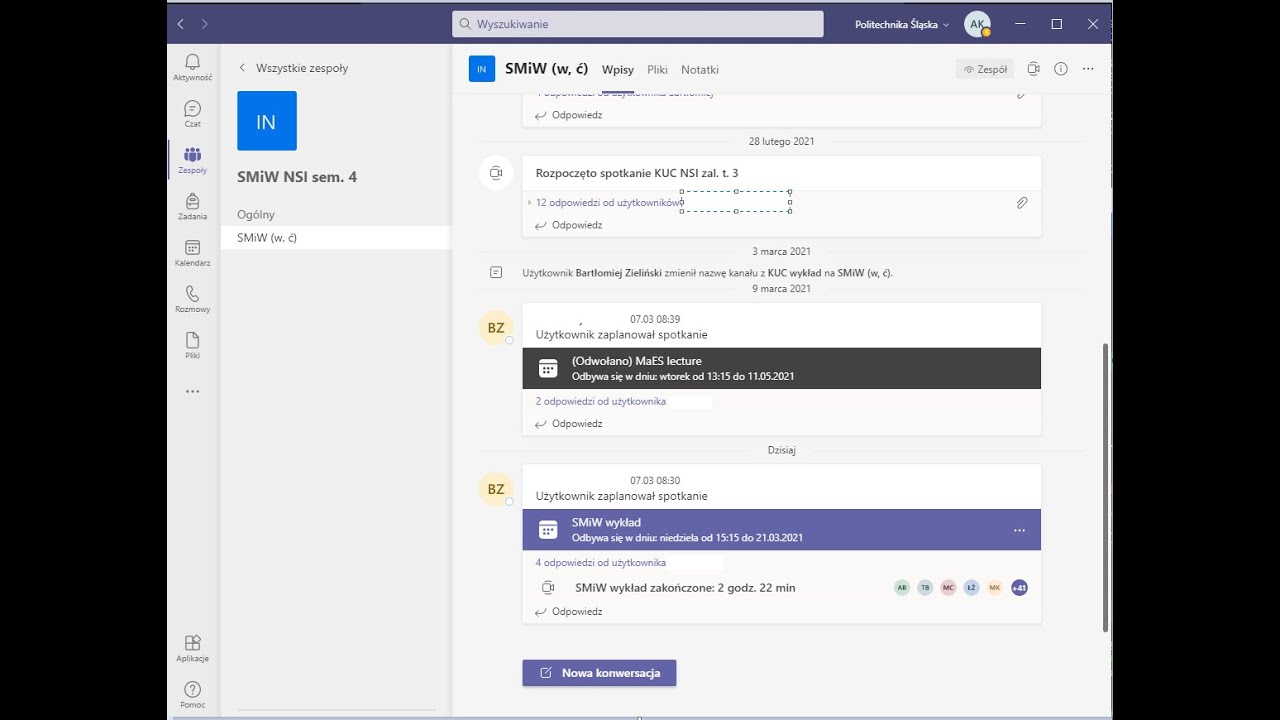Expand 2 odpowiedzi under the MaES lecture
The width and height of the screenshot is (1280, 720).
tap(600, 401)
